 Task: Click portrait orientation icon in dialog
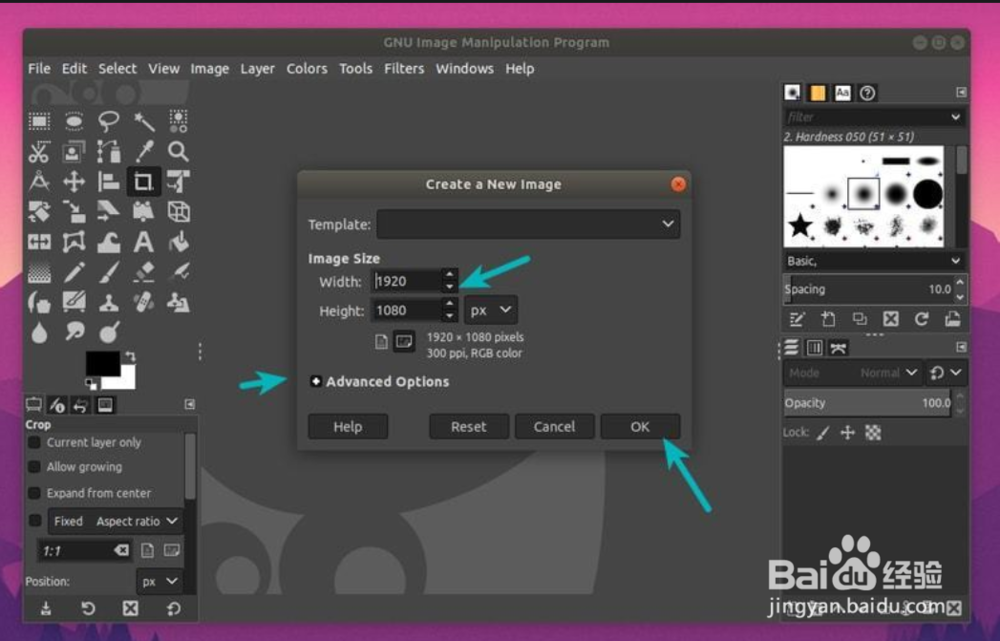click(x=381, y=342)
